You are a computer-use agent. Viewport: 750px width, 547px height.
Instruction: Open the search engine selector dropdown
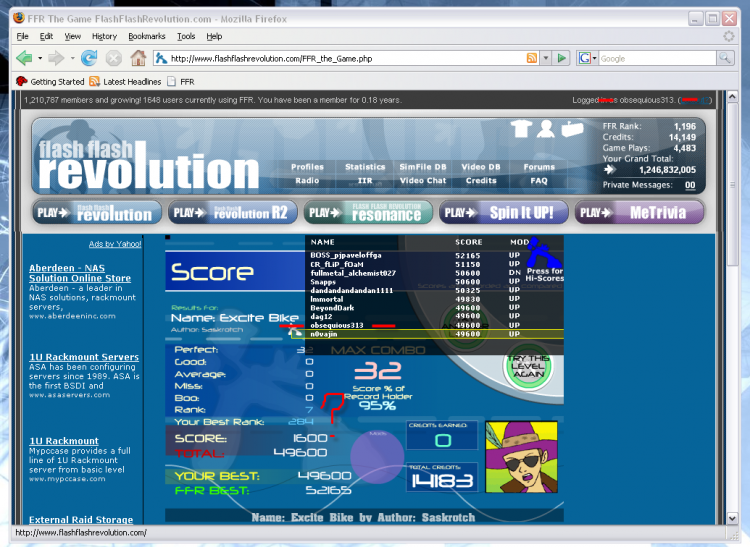click(594, 58)
